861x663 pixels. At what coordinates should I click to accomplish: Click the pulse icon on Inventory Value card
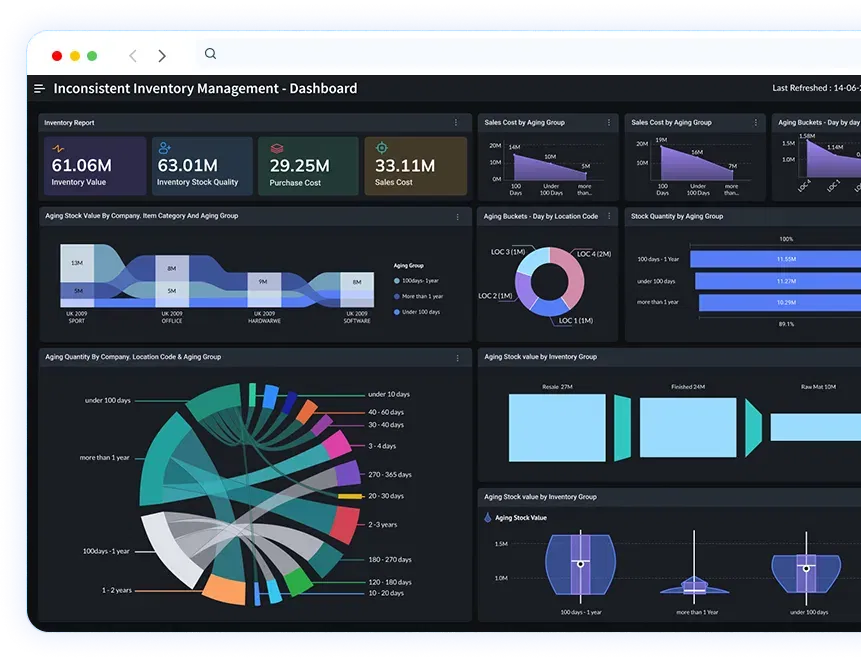[58, 148]
